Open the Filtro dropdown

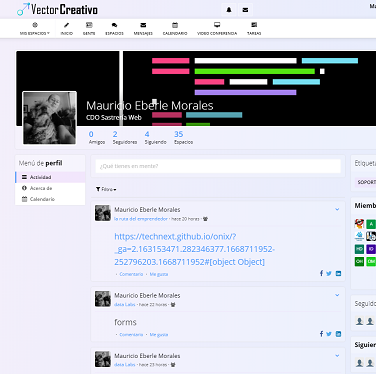click(106, 189)
